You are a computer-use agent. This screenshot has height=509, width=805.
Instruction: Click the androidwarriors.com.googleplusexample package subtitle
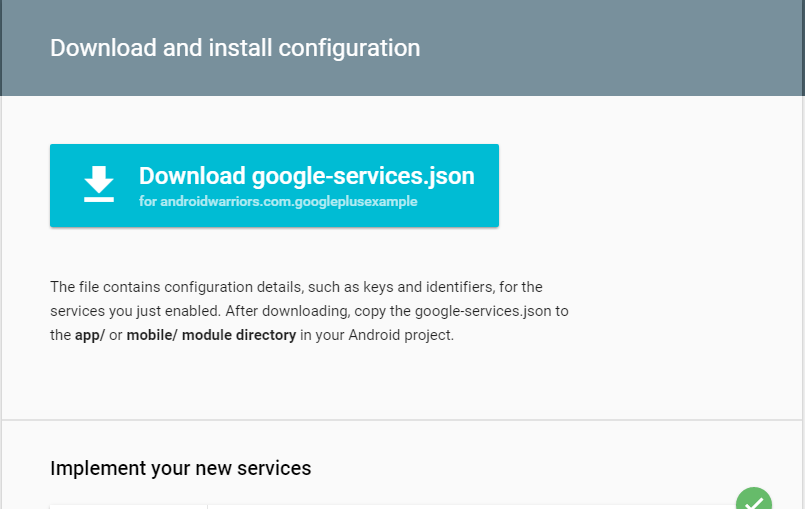pos(278,201)
